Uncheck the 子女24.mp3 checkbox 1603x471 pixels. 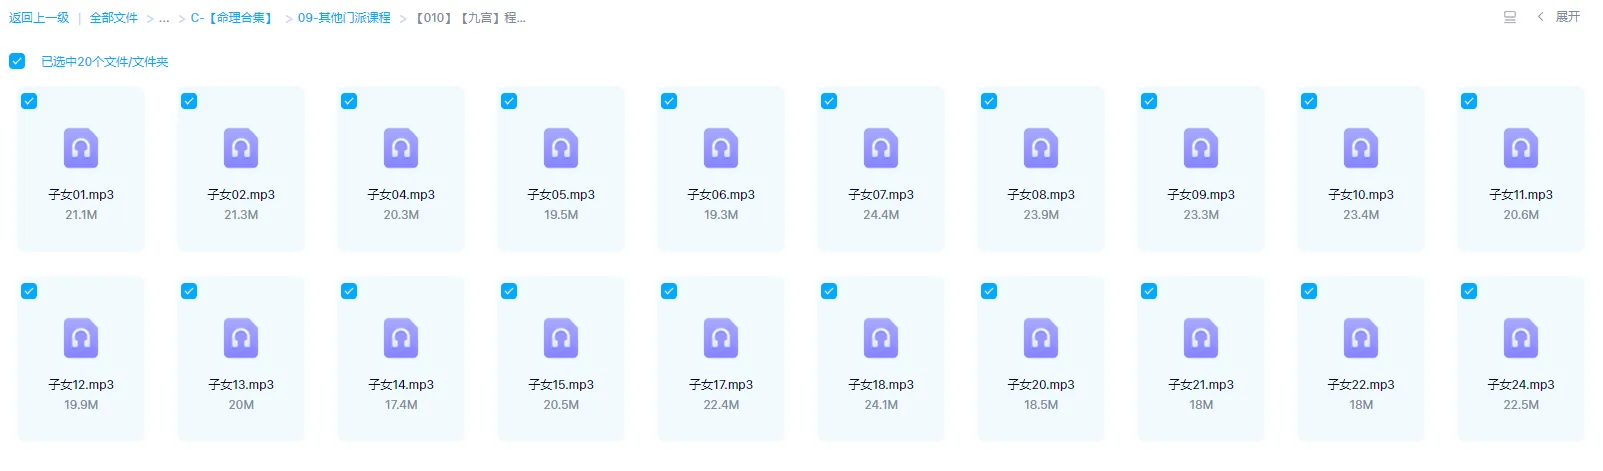pos(1469,291)
